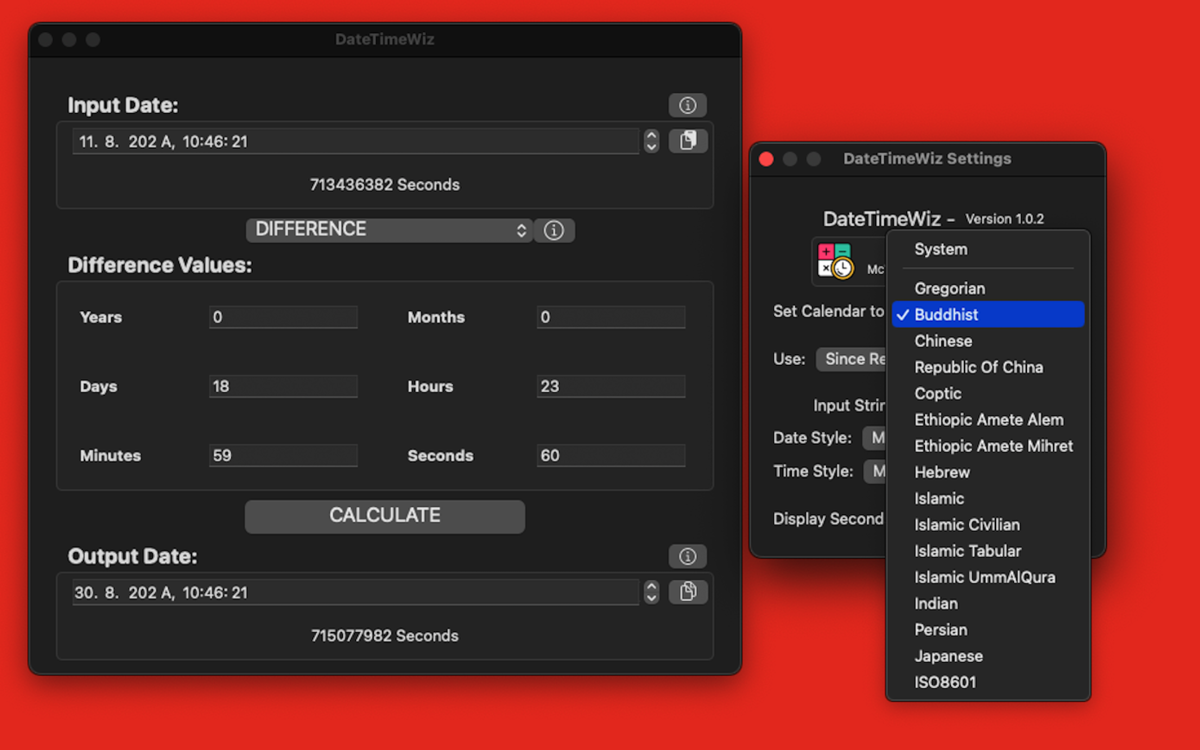Click the Months value field
The image size is (1200, 750).
pos(611,317)
